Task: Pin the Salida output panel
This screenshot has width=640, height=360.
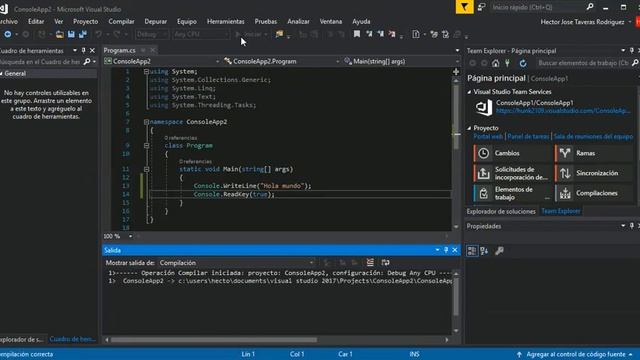Action: point(446,250)
